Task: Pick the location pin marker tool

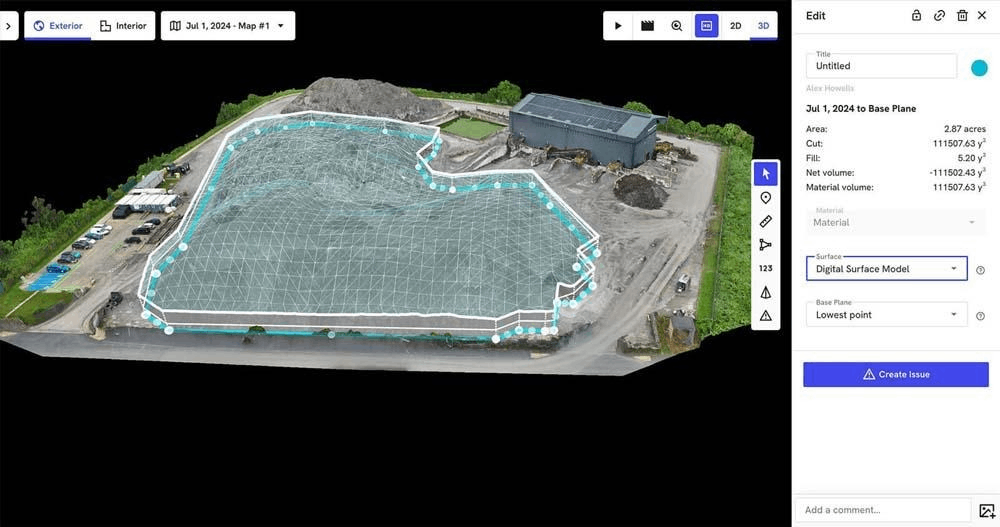Action: pyautogui.click(x=765, y=198)
